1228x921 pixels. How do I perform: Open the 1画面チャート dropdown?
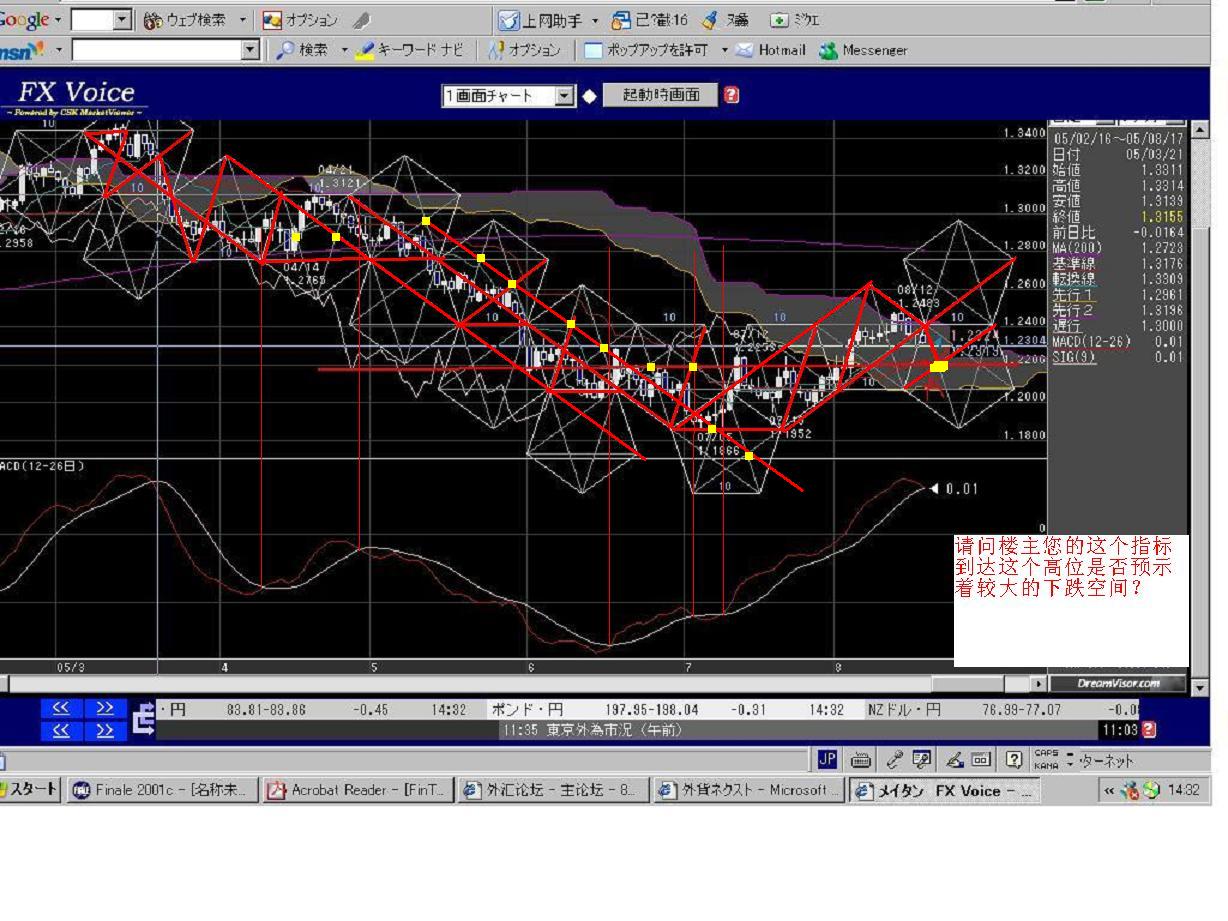(566, 96)
